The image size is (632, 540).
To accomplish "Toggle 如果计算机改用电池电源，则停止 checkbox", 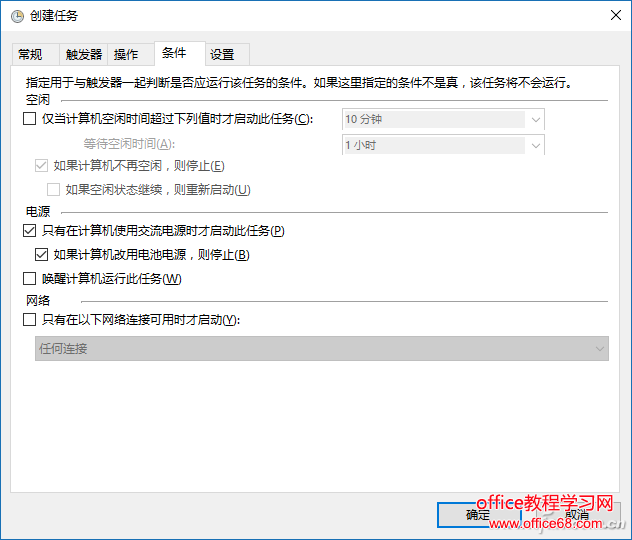I will [41, 254].
